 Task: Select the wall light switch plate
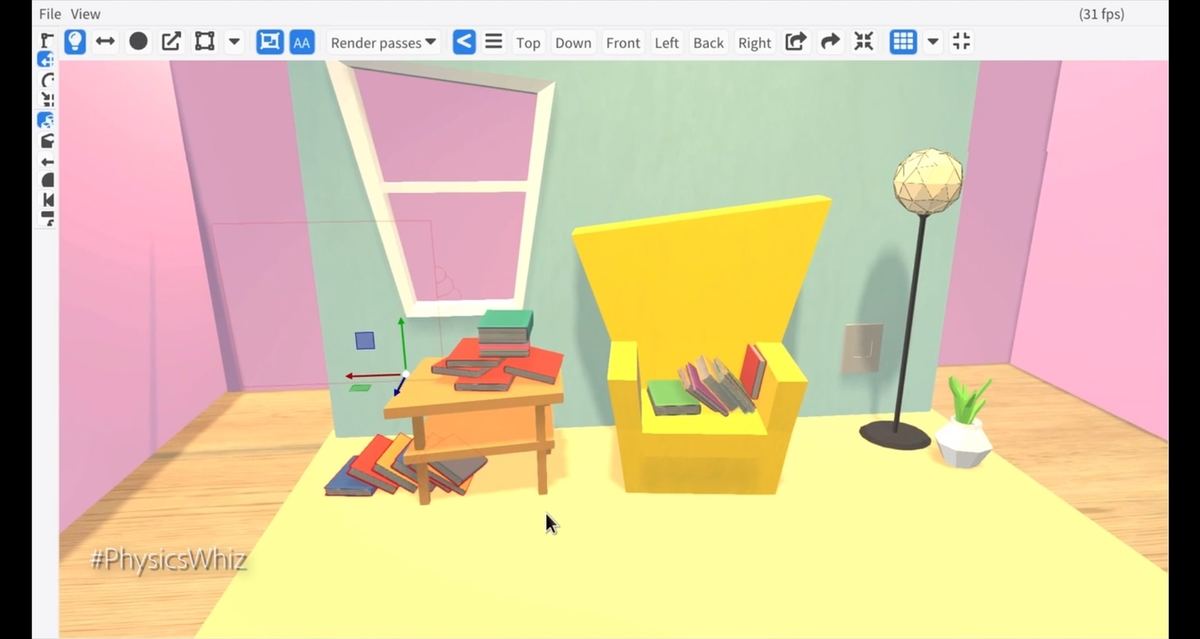point(862,347)
